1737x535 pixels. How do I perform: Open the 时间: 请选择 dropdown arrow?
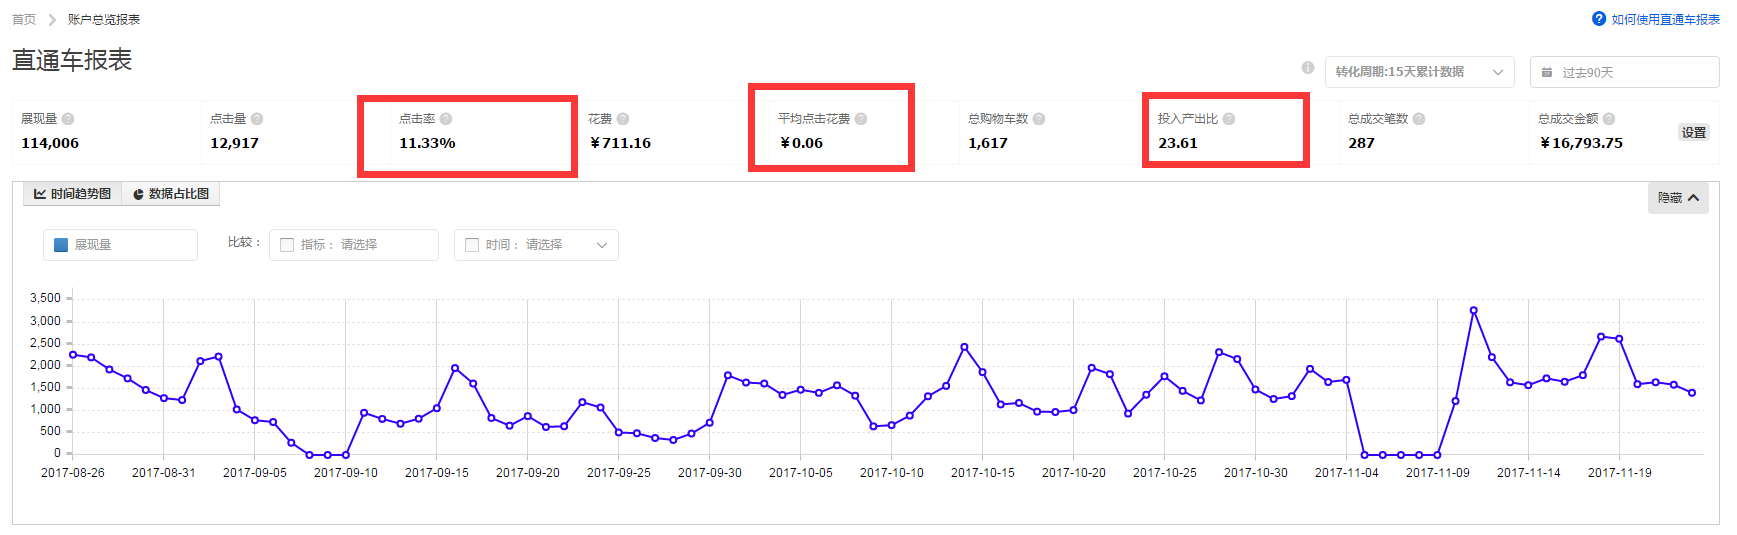[x=602, y=245]
